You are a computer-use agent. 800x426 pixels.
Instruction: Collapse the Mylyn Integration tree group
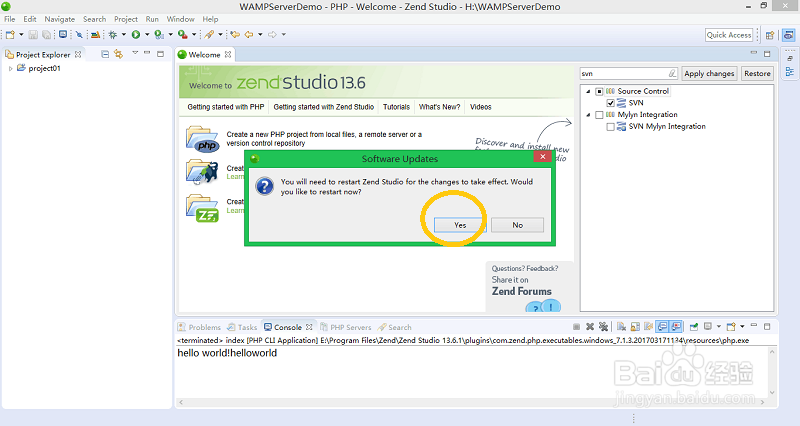click(x=588, y=115)
